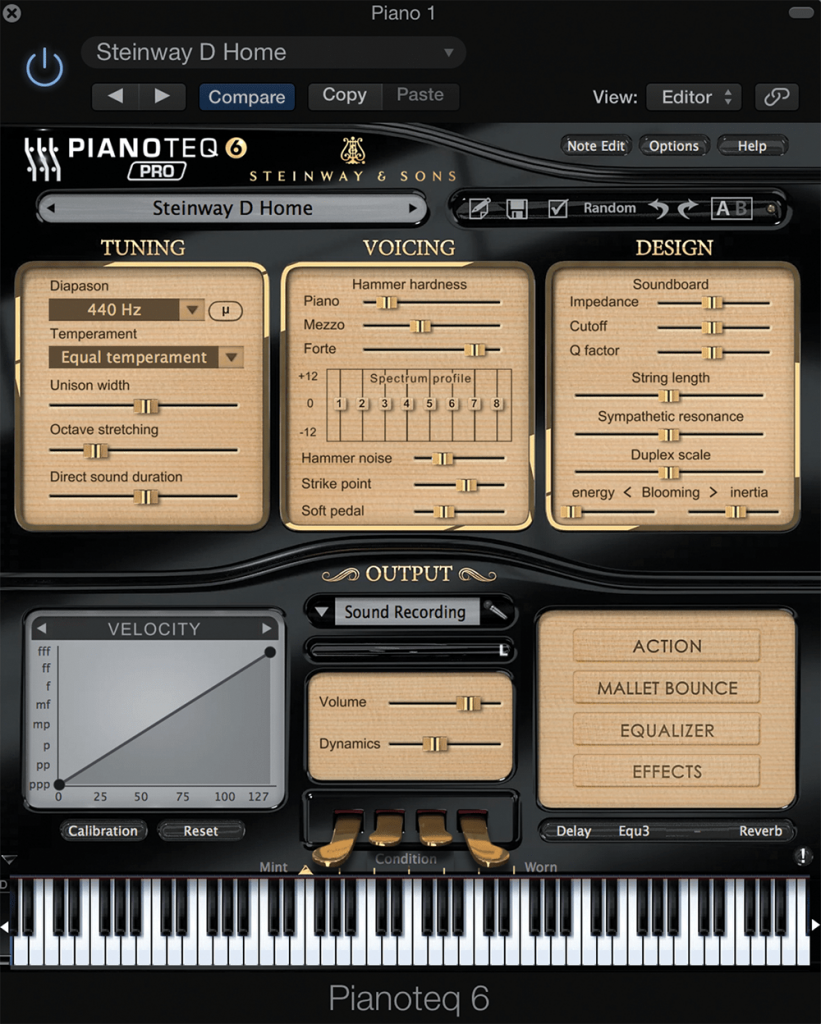Click the Impedance slider handle
The image size is (821, 1024).
coord(712,302)
